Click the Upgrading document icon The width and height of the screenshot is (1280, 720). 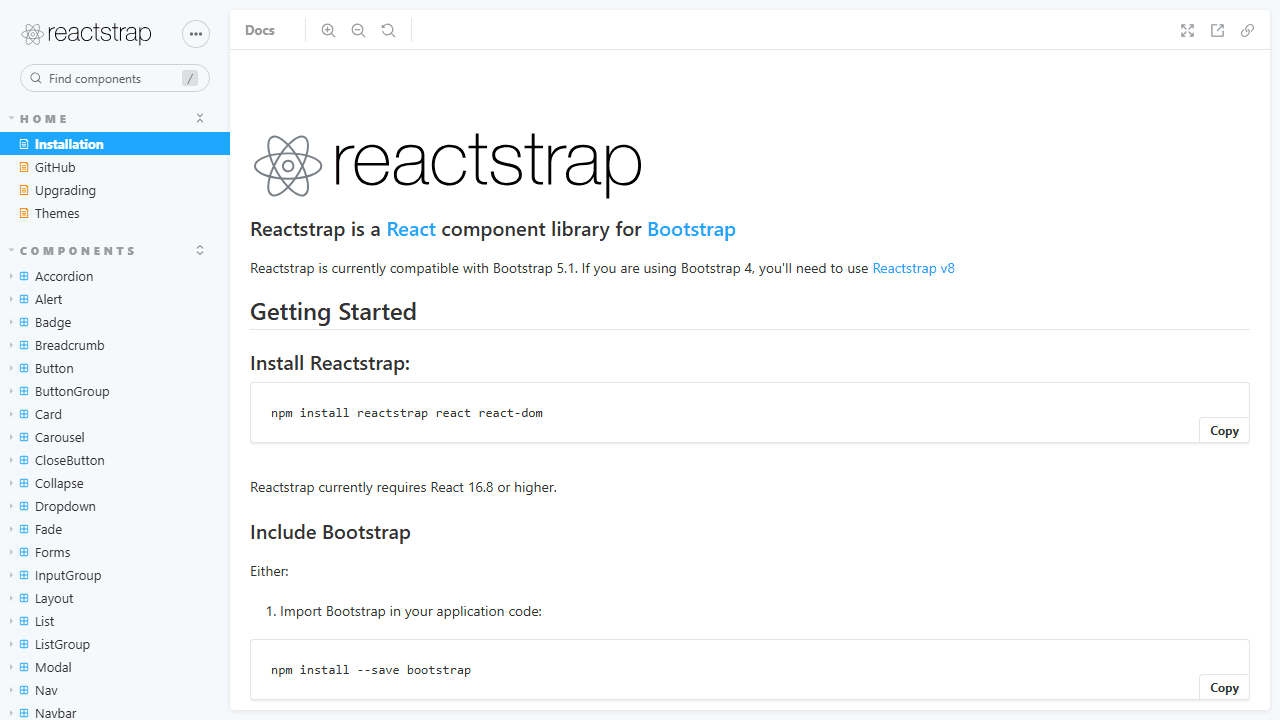pyautogui.click(x=25, y=191)
